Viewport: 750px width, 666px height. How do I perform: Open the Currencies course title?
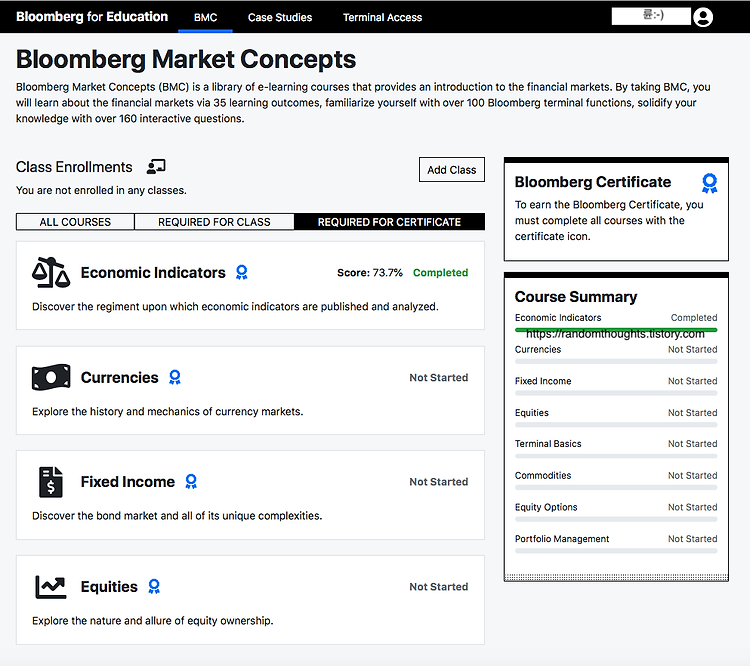tap(120, 377)
